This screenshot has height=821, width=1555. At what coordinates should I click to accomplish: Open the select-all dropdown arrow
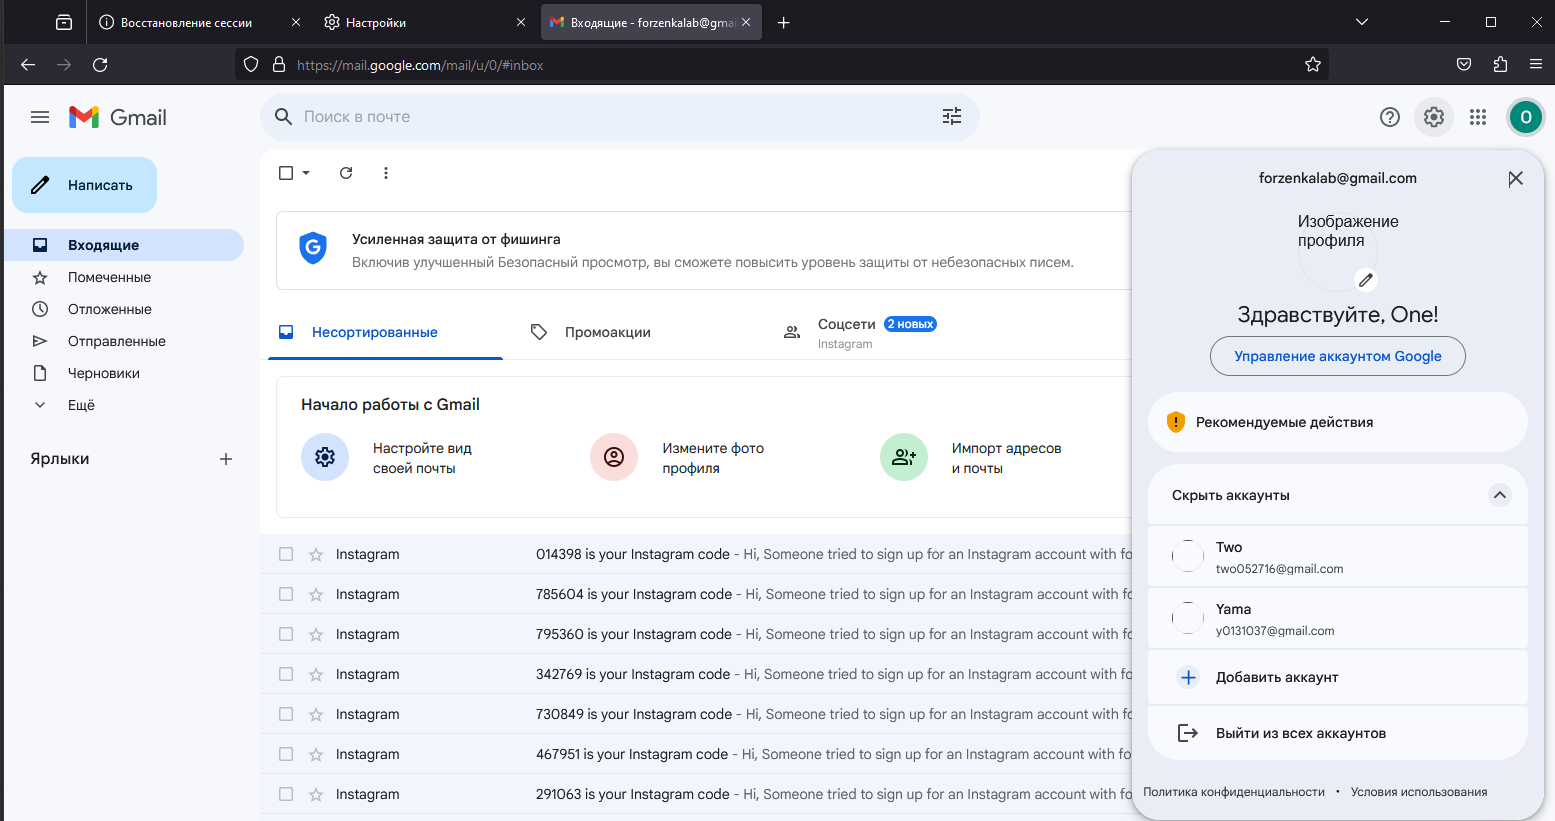(x=306, y=173)
